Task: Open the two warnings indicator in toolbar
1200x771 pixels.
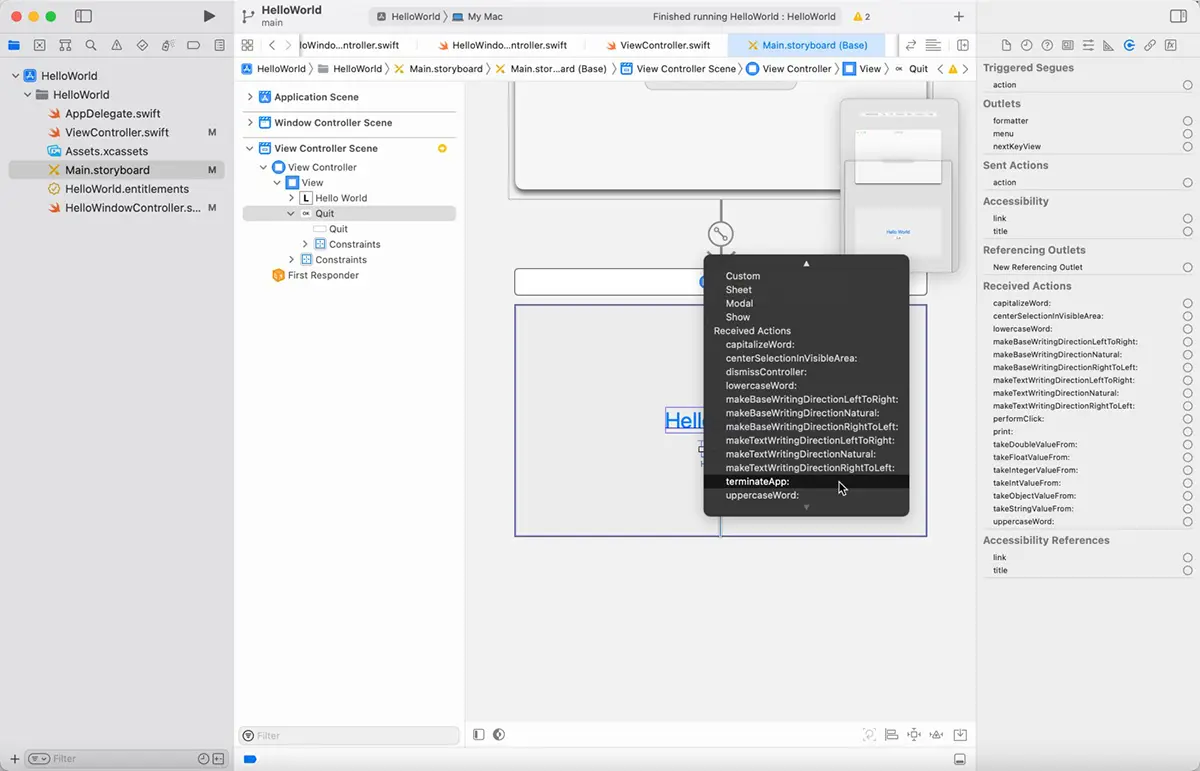Action: pos(861,17)
